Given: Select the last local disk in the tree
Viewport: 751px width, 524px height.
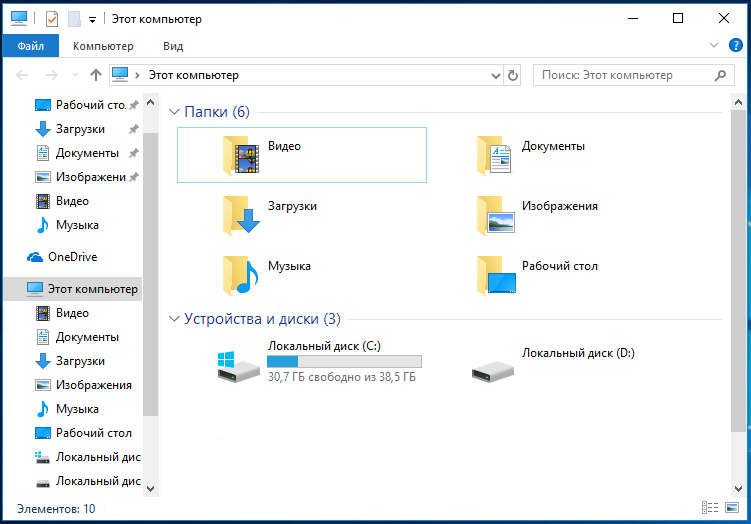Looking at the screenshot, I should coord(88,480).
